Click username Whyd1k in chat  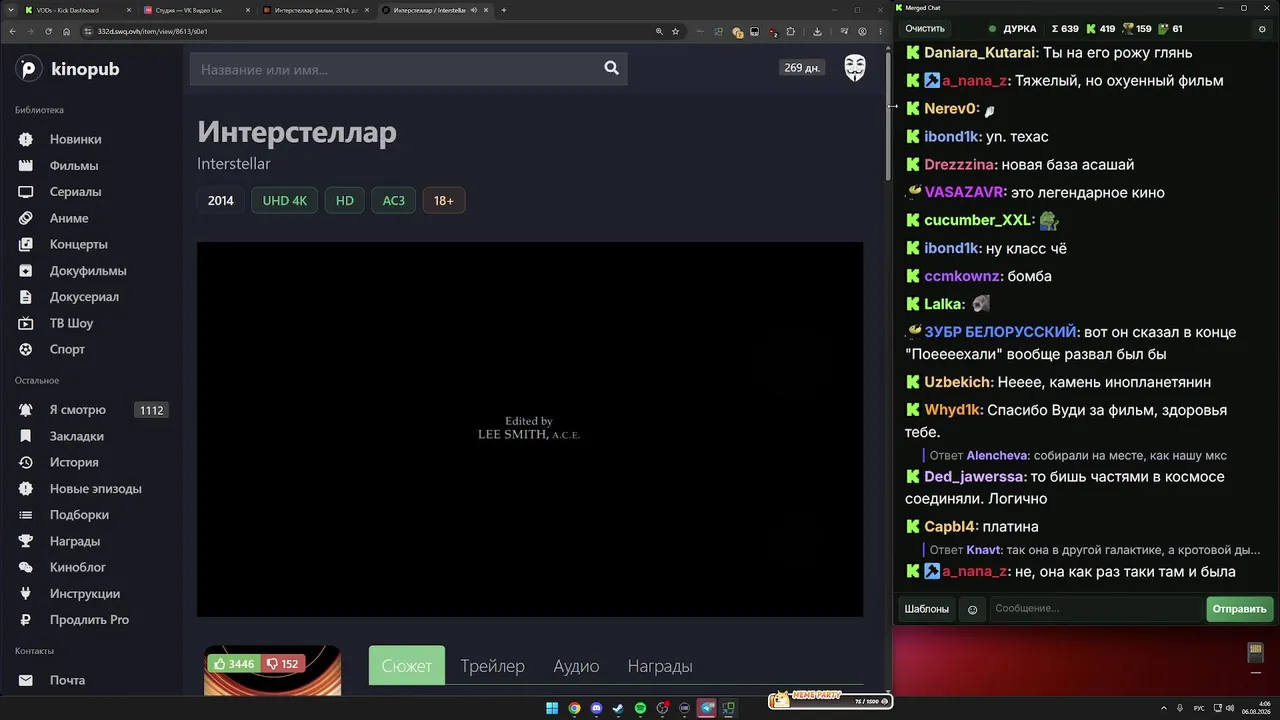[x=953, y=410]
